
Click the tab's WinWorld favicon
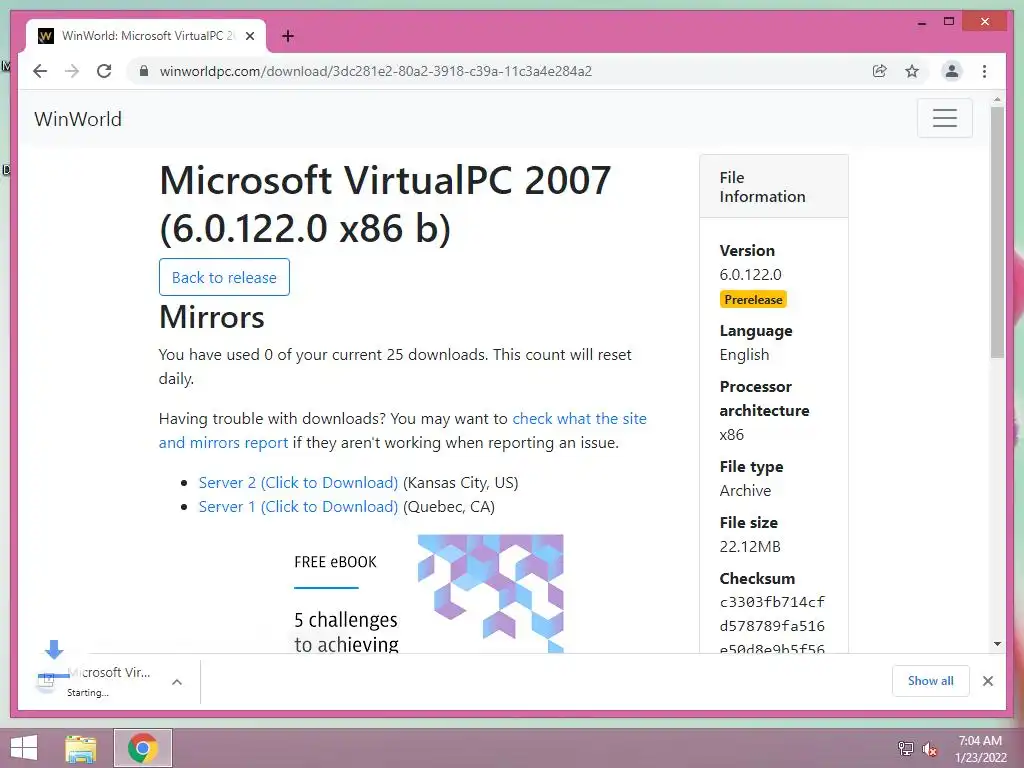[x=45, y=36]
